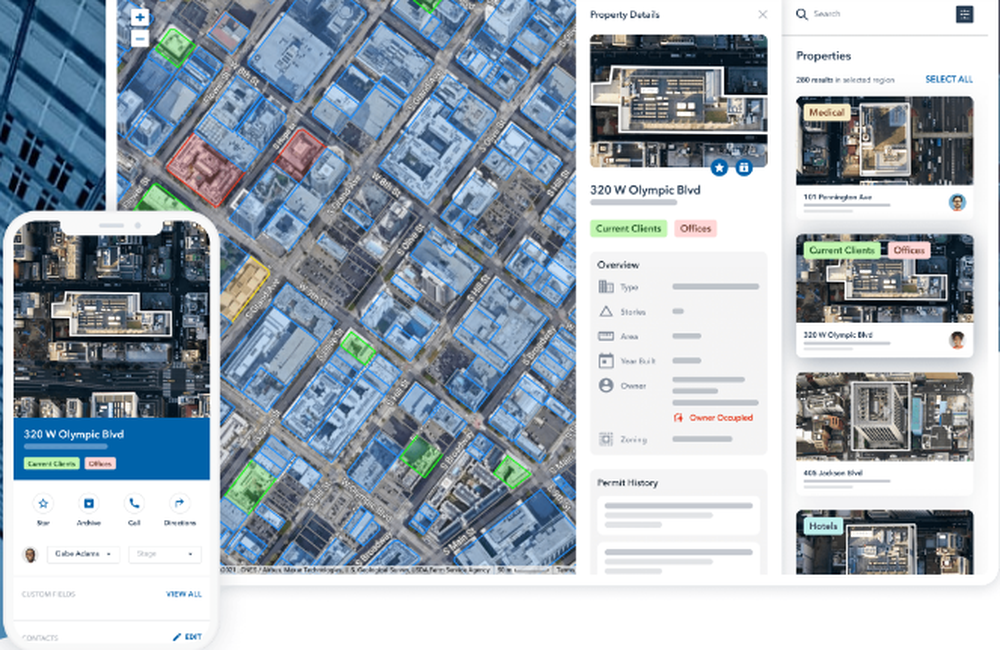
Task: Click Offices tag in Property Details
Action: pyautogui.click(x=695, y=228)
